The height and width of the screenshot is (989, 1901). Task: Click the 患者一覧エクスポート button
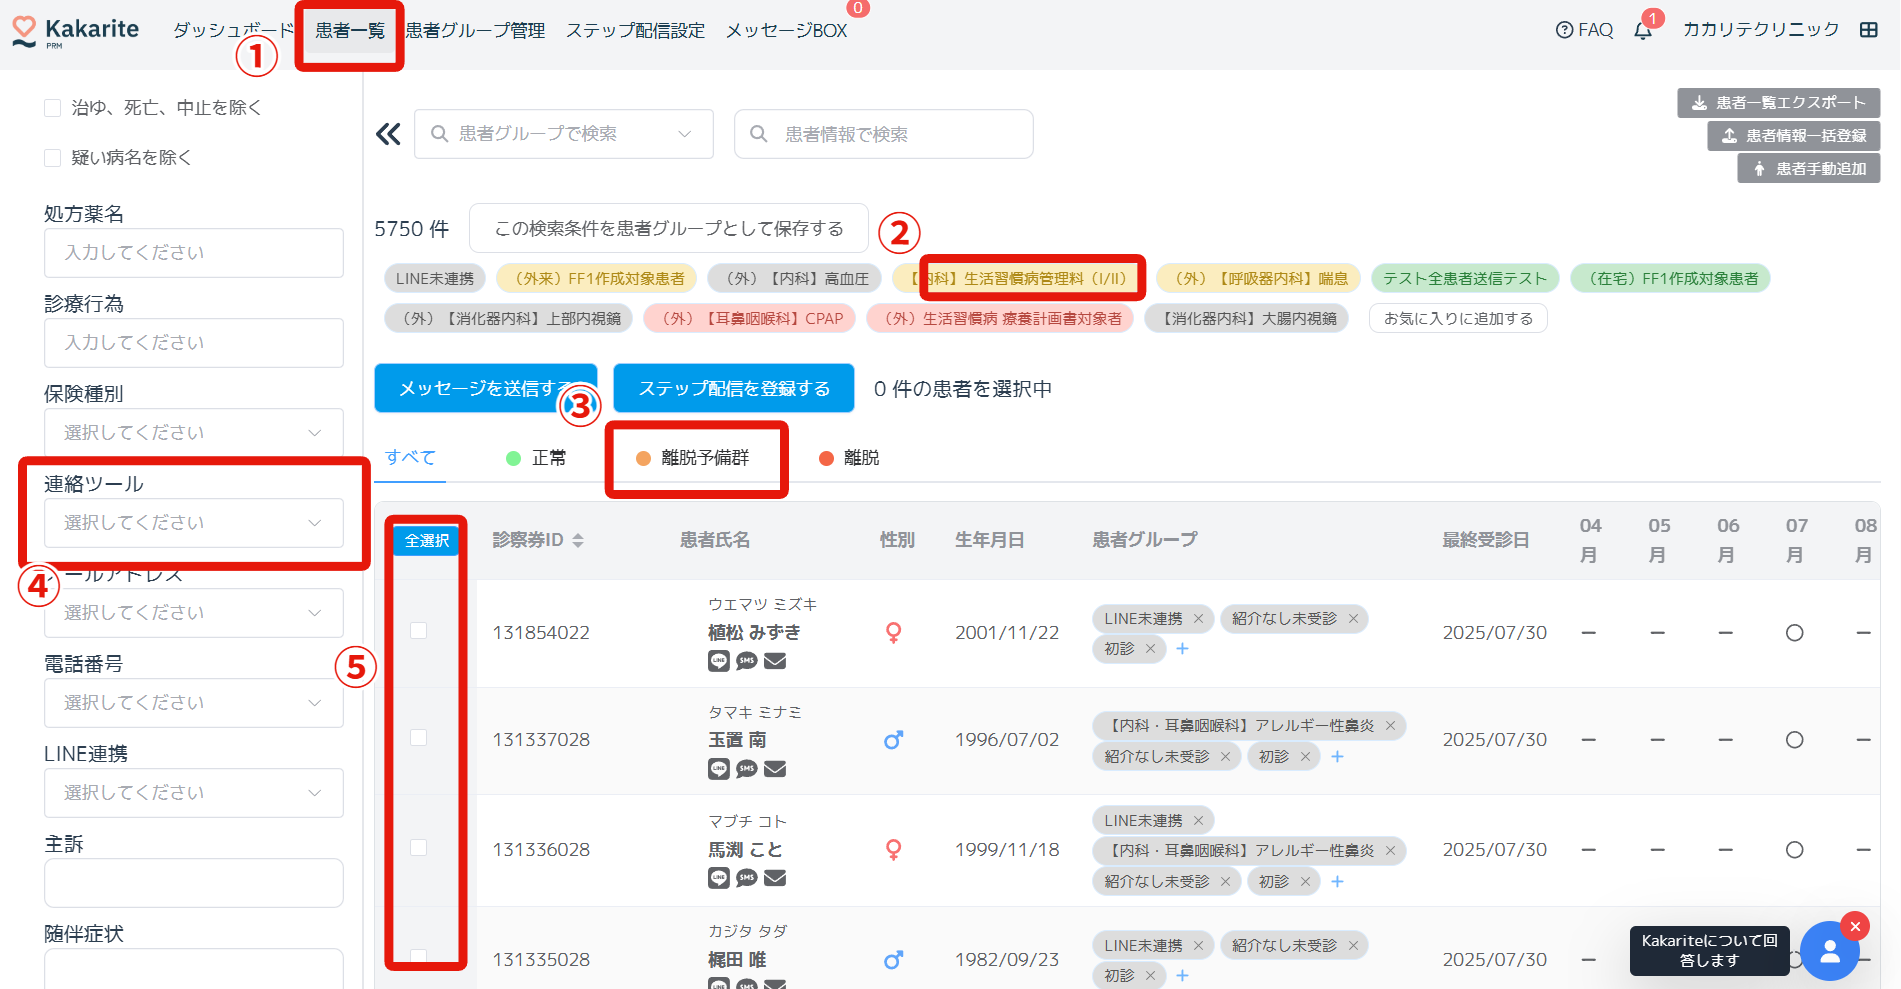coord(1778,103)
